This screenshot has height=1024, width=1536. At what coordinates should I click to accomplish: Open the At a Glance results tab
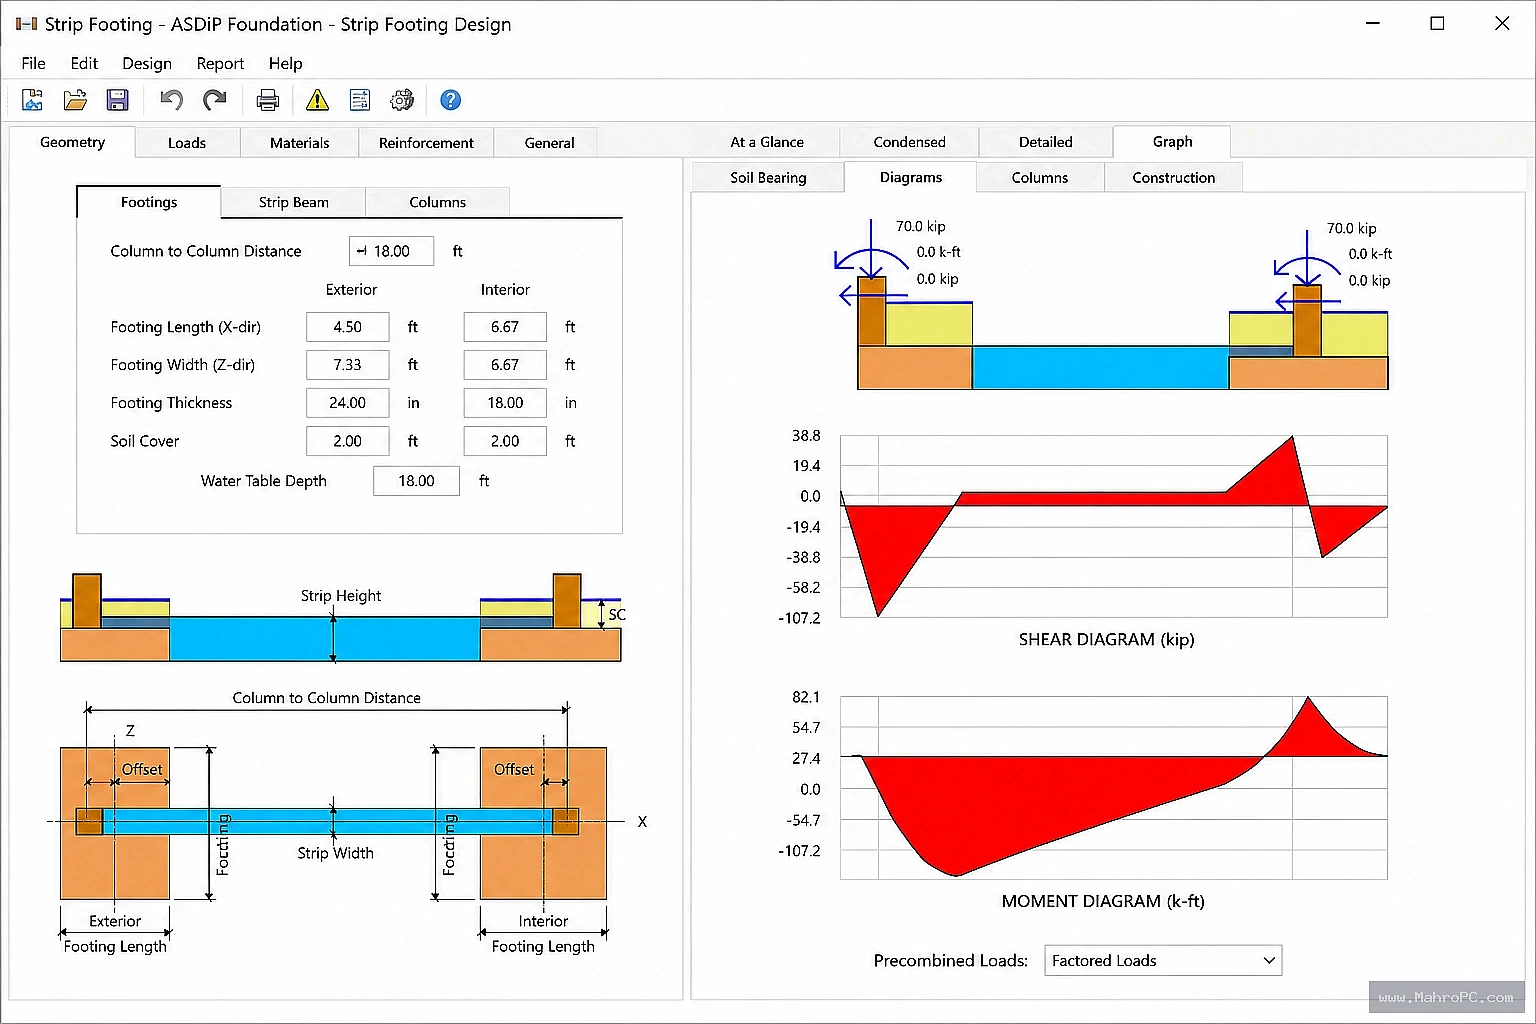point(767,142)
